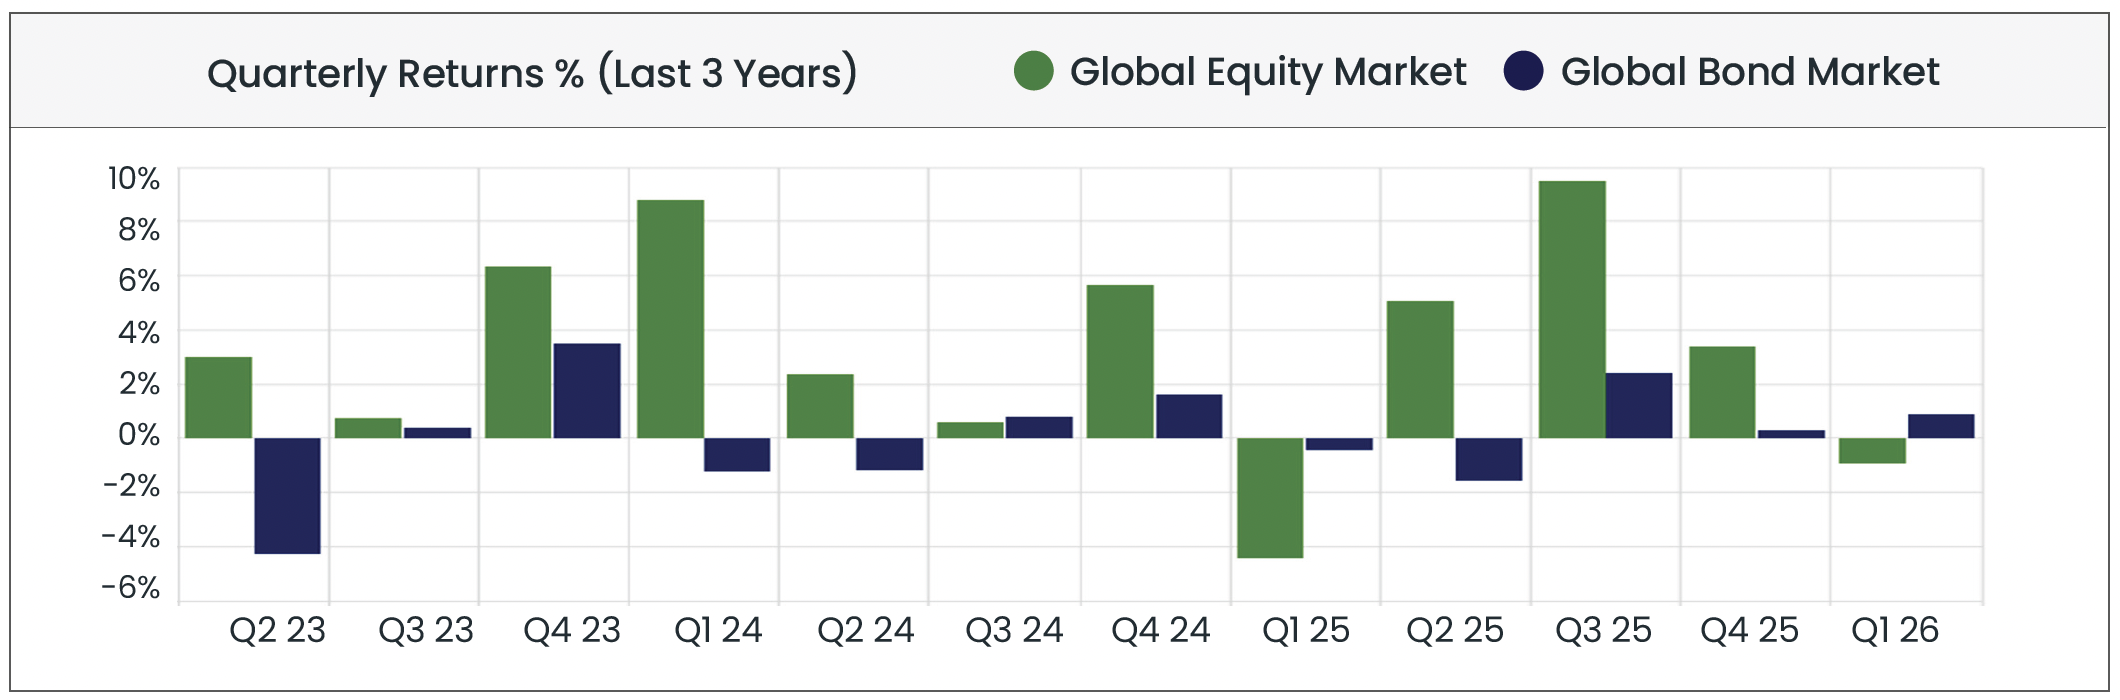The image size is (2120, 700).
Task: Click the Q1 26 navy bond bar
Action: point(1940,426)
